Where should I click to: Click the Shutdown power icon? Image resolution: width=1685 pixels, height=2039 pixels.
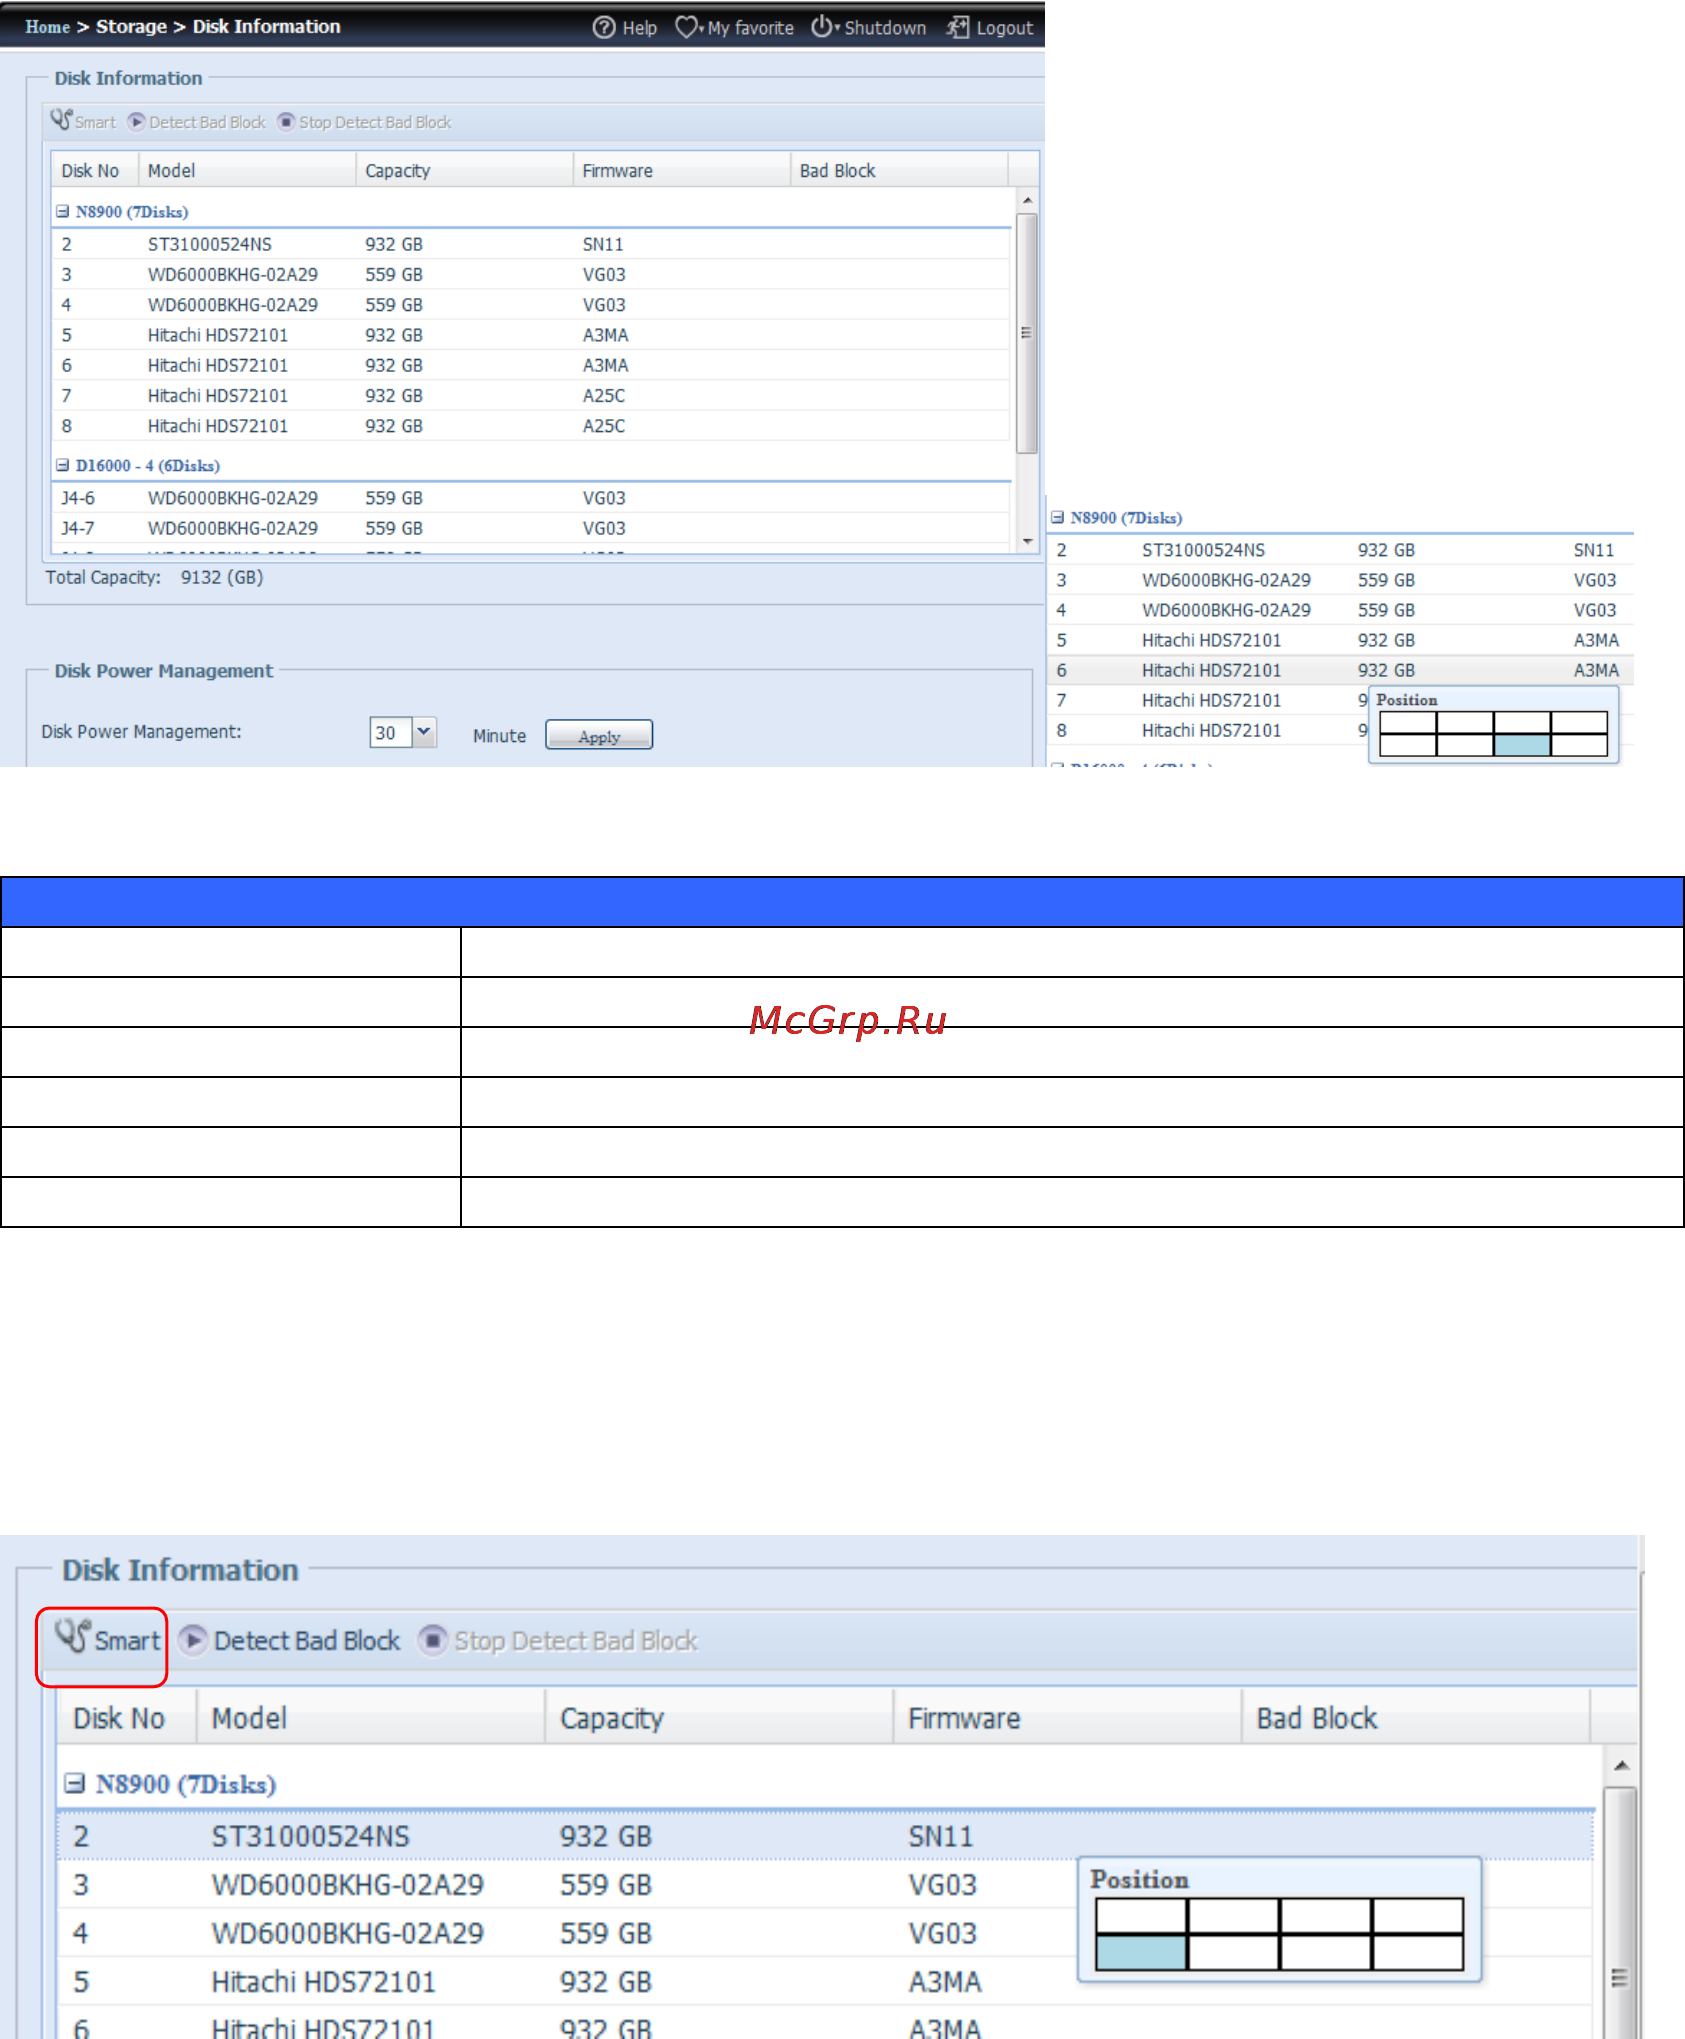tap(821, 27)
